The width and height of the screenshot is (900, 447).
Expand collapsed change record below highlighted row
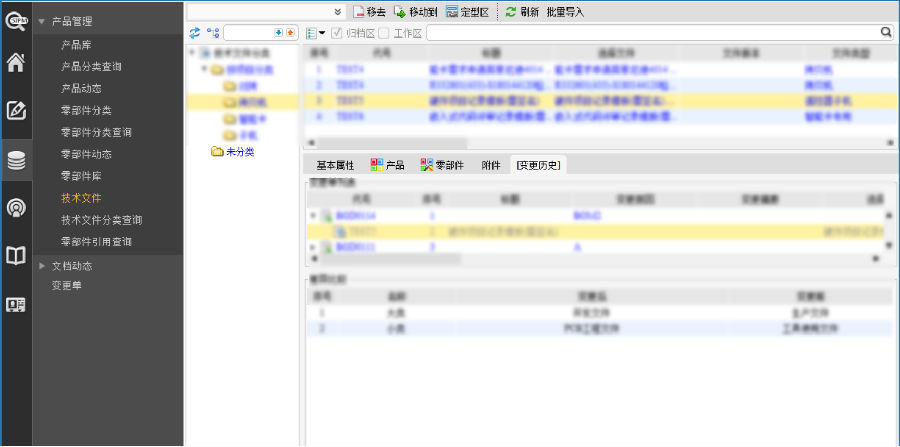tap(313, 247)
